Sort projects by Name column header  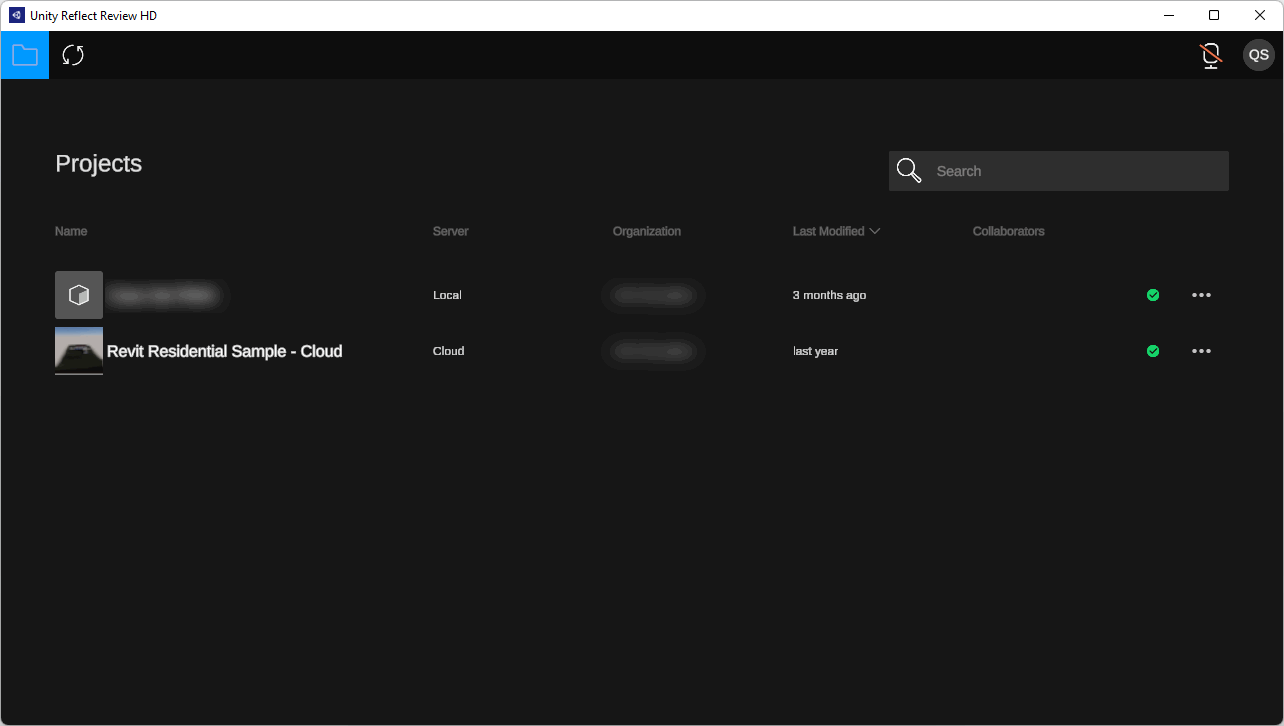[71, 231]
